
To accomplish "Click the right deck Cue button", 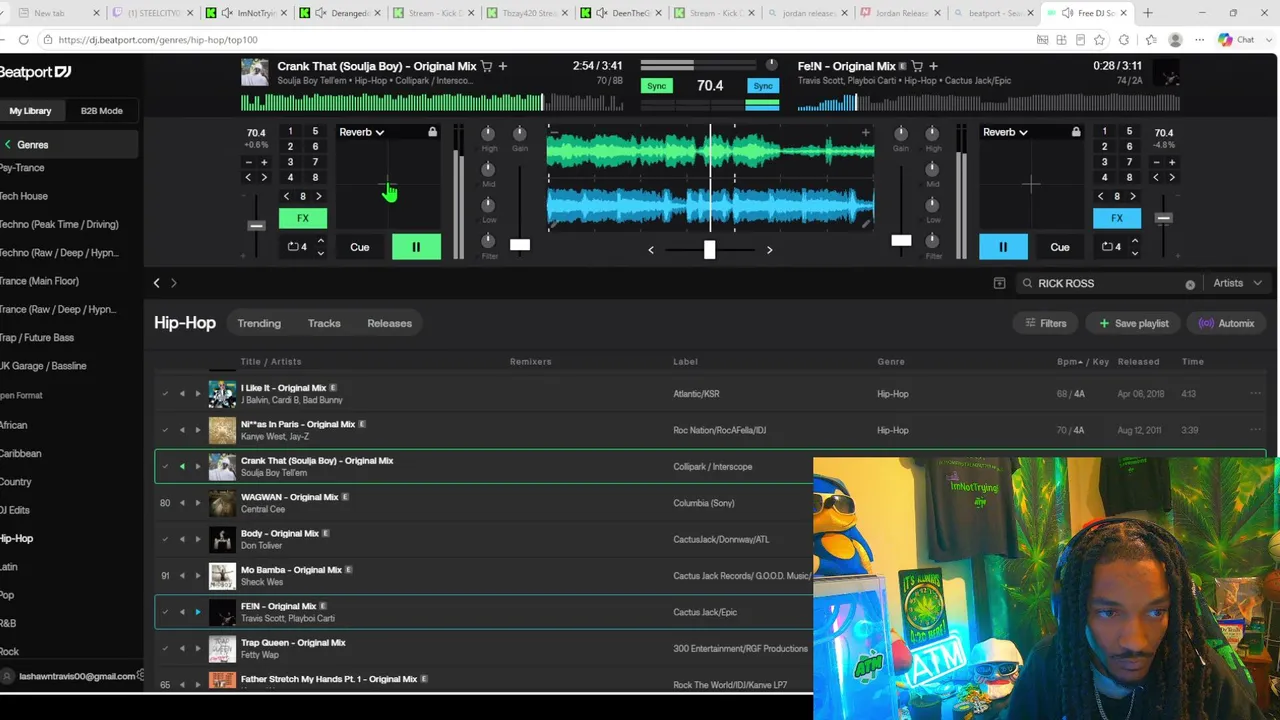I will 1060,247.
